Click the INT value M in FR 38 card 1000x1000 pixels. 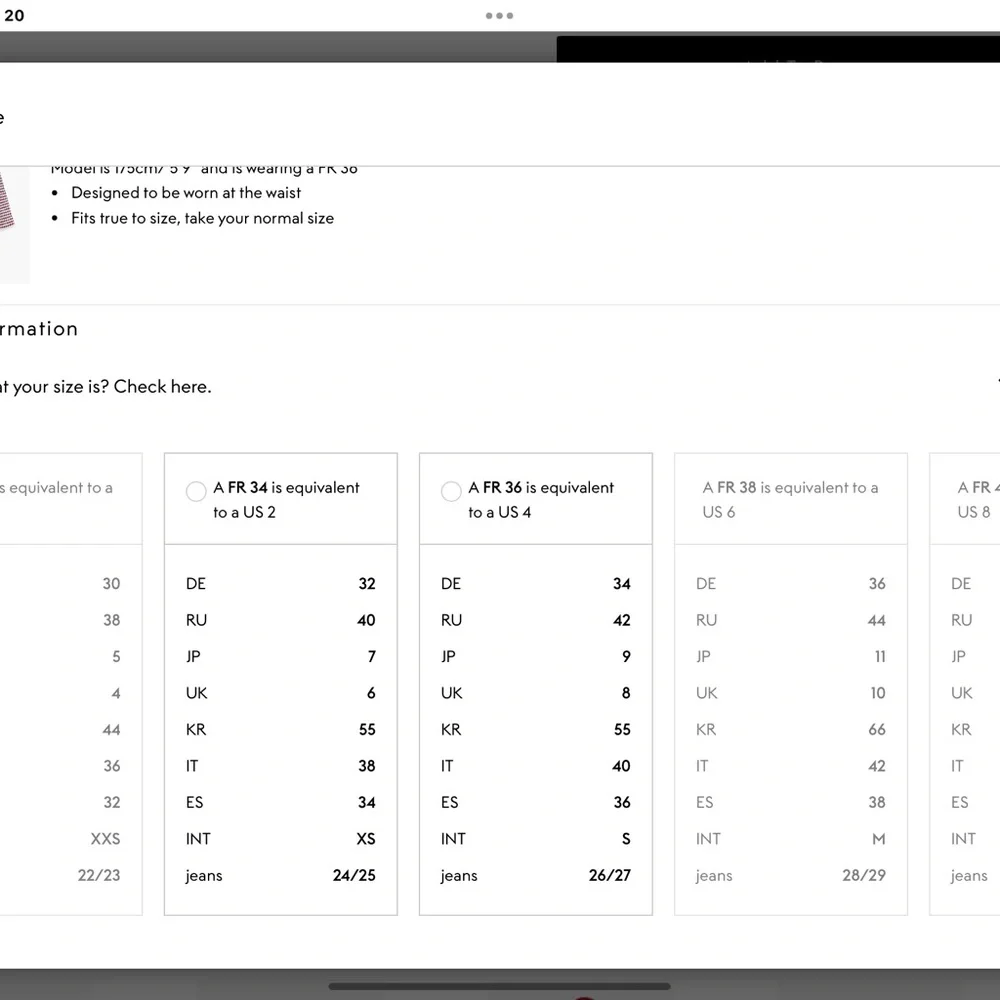tap(879, 839)
